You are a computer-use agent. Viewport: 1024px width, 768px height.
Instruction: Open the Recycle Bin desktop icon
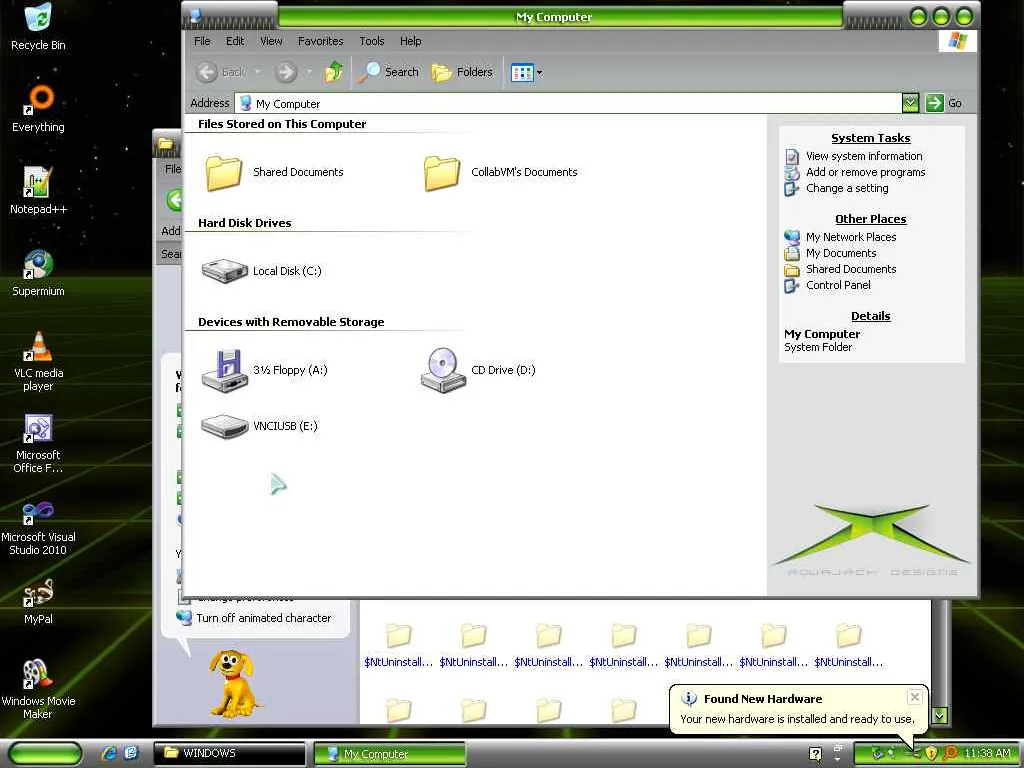tap(38, 27)
